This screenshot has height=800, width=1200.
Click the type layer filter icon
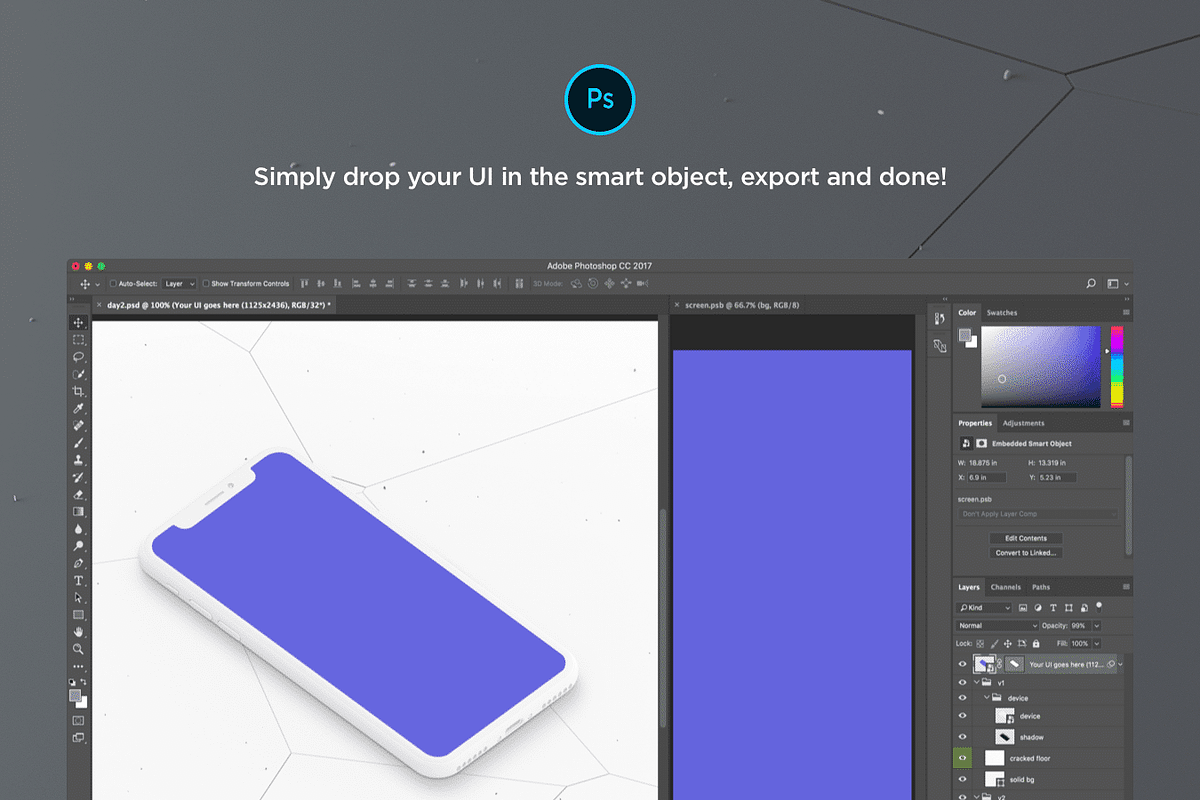pos(1053,608)
